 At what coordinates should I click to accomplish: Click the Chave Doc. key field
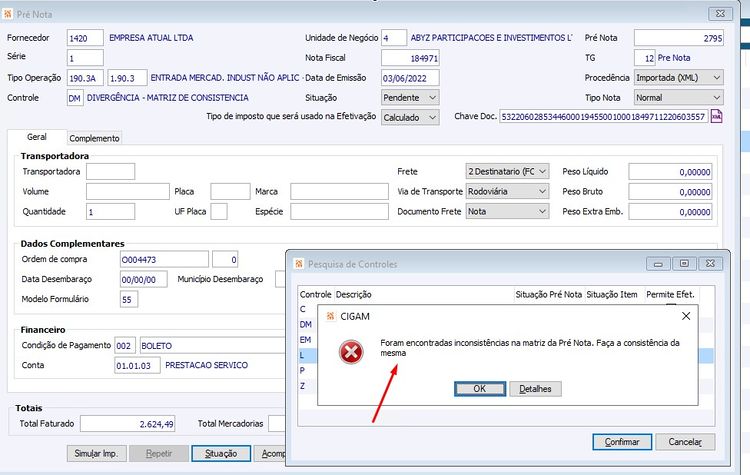[x=604, y=116]
